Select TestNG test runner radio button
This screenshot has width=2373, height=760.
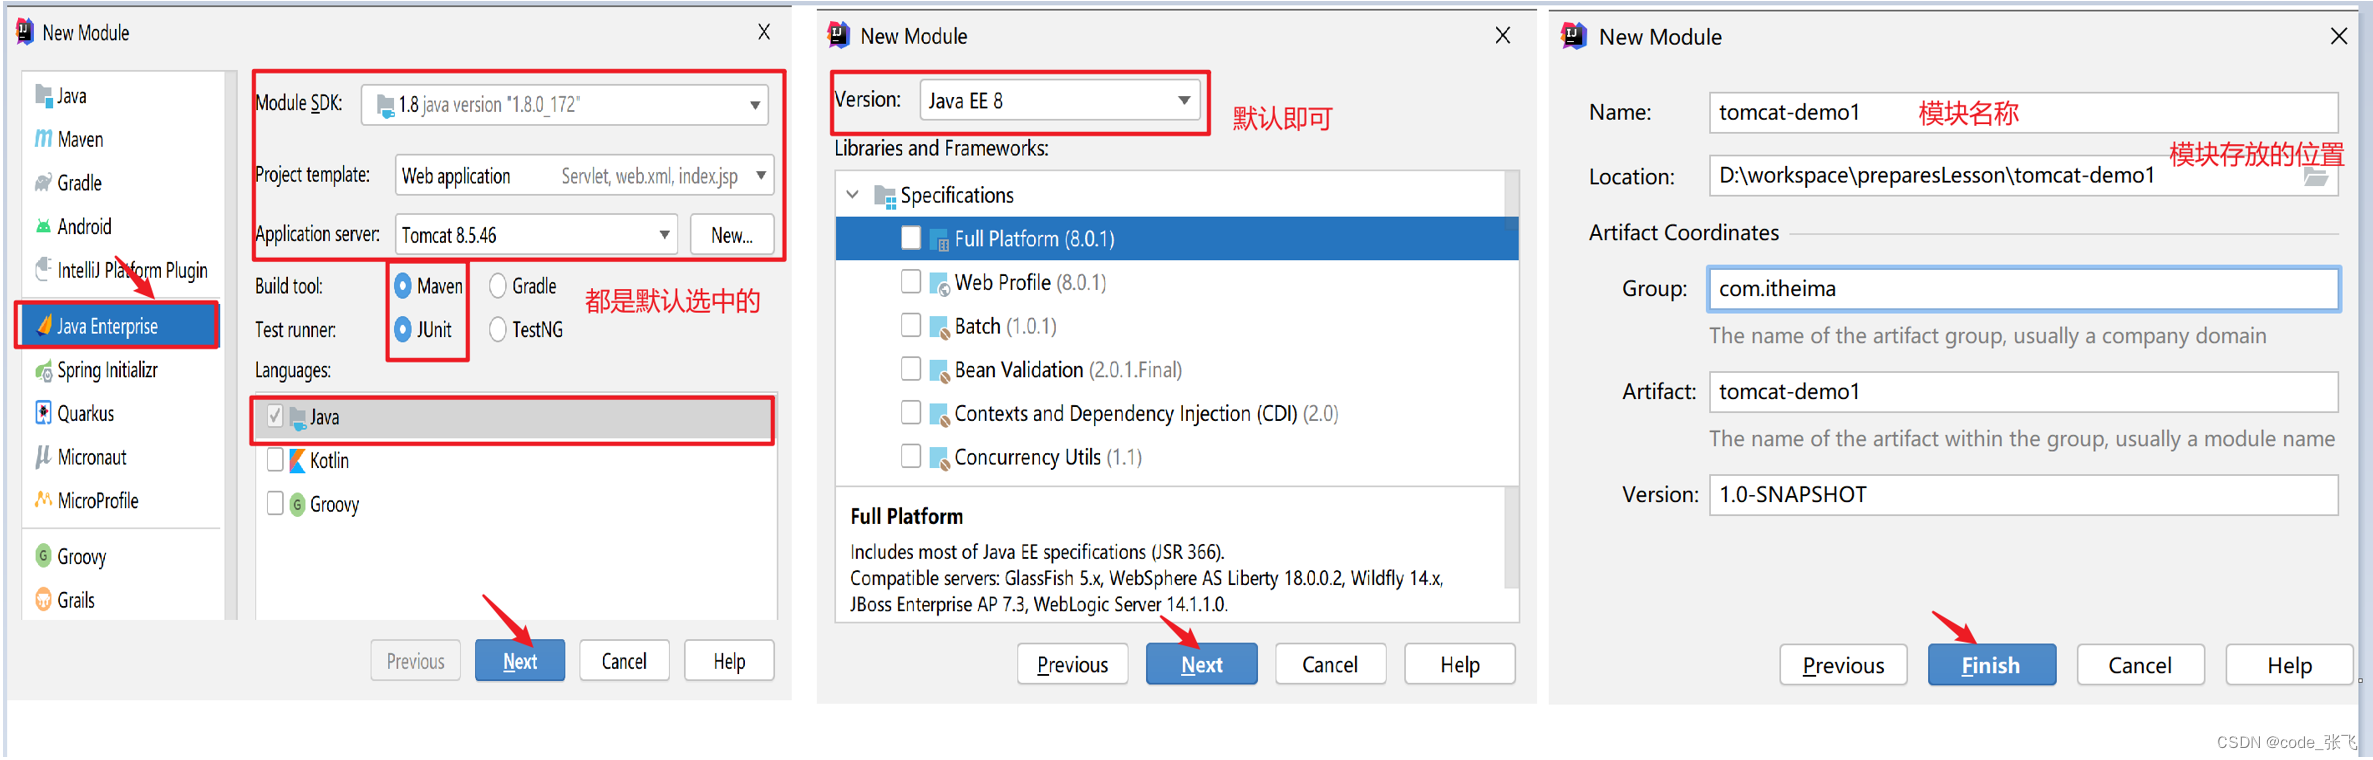pyautogui.click(x=498, y=329)
